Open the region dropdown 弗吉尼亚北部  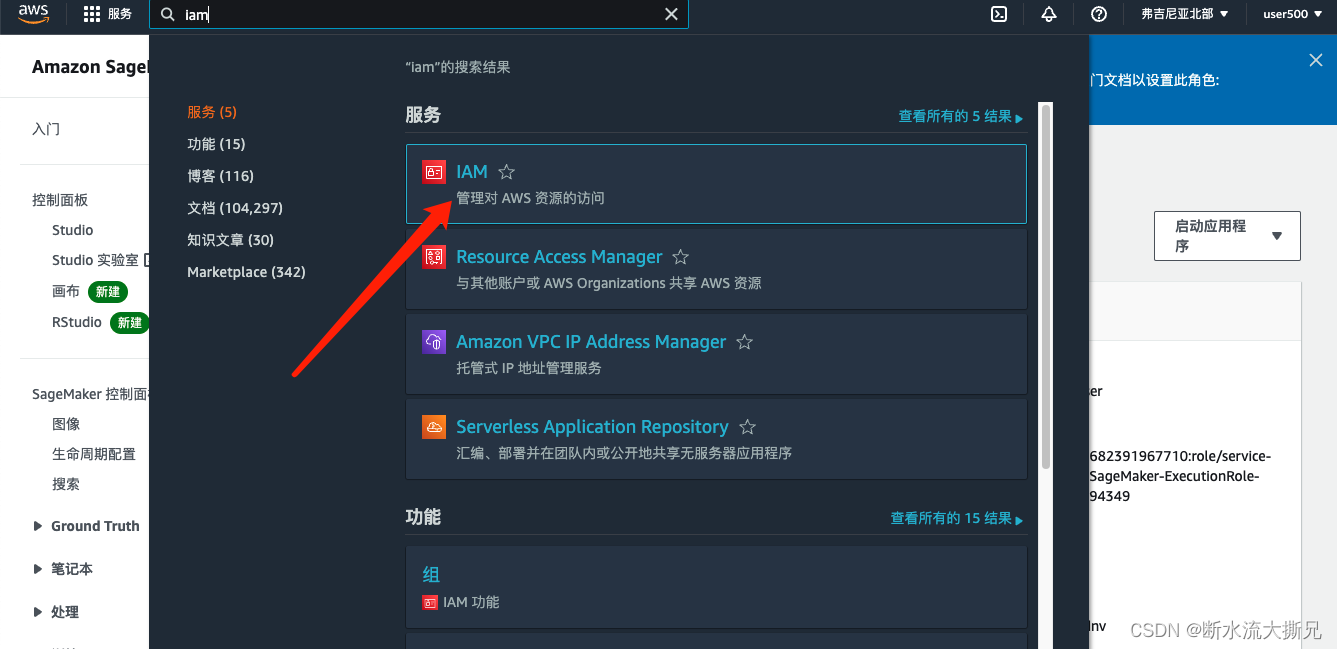pyautogui.click(x=1185, y=14)
